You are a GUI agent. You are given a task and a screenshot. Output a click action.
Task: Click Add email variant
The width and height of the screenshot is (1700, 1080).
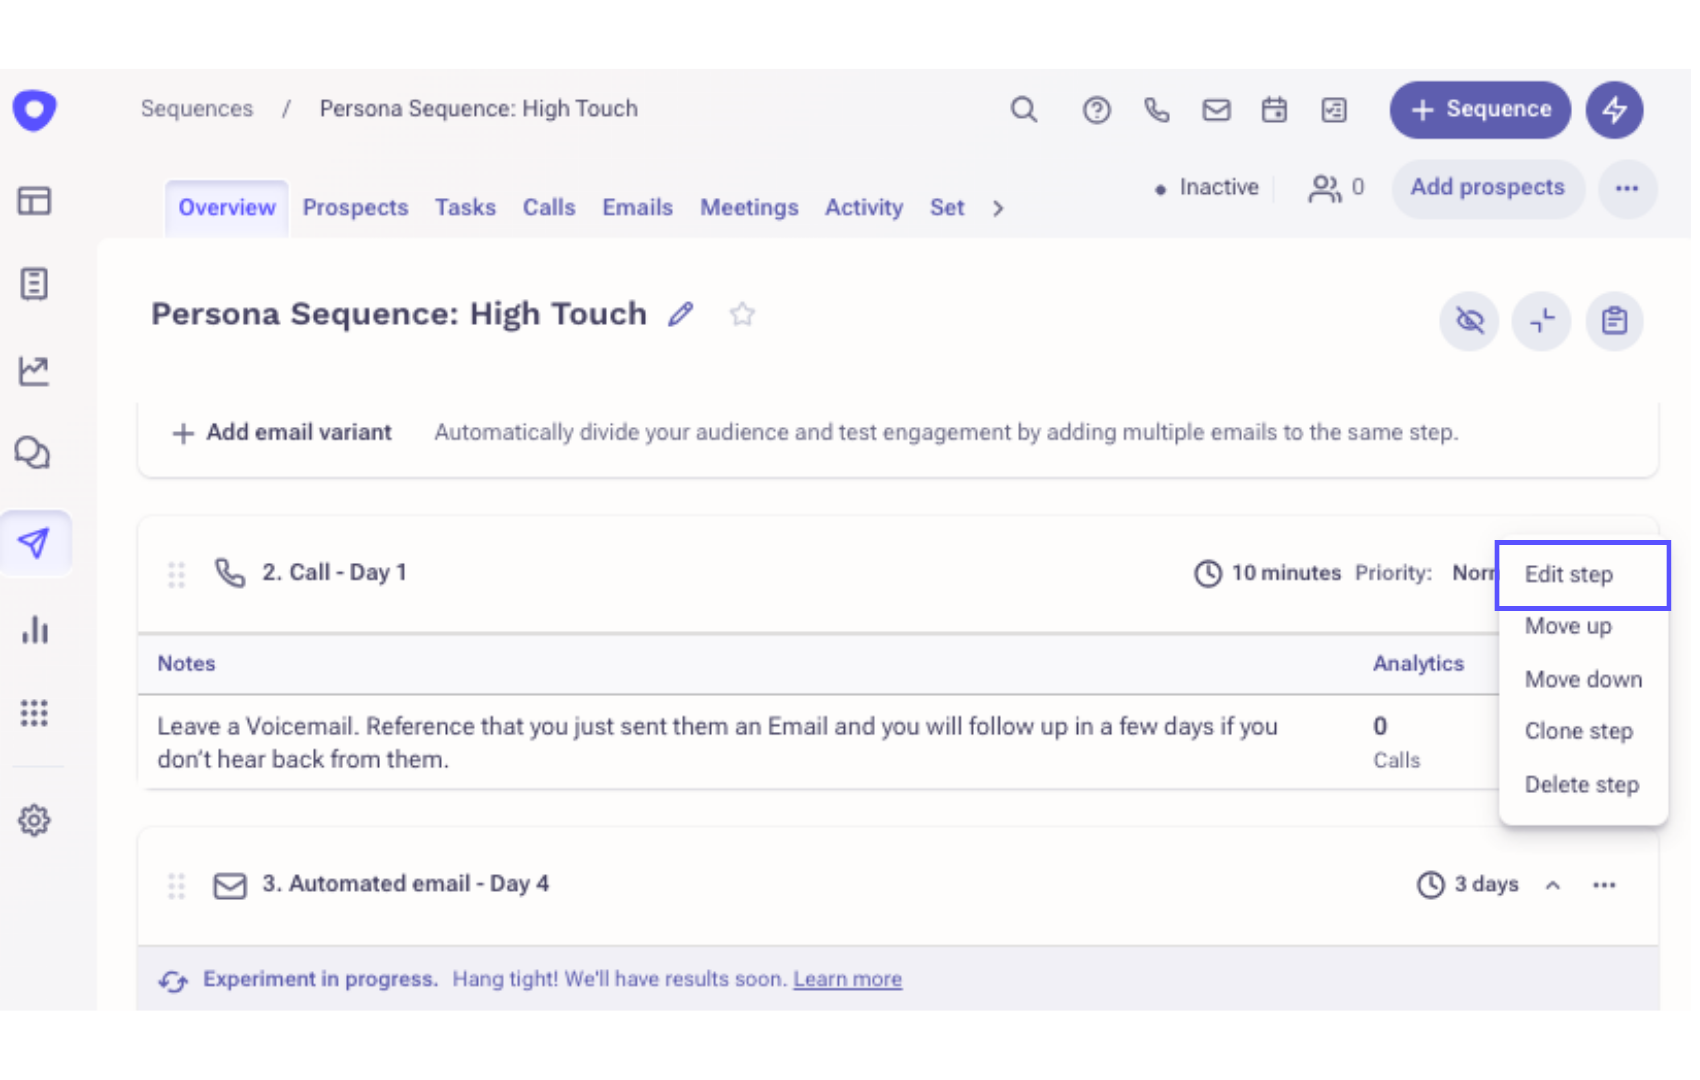point(282,433)
